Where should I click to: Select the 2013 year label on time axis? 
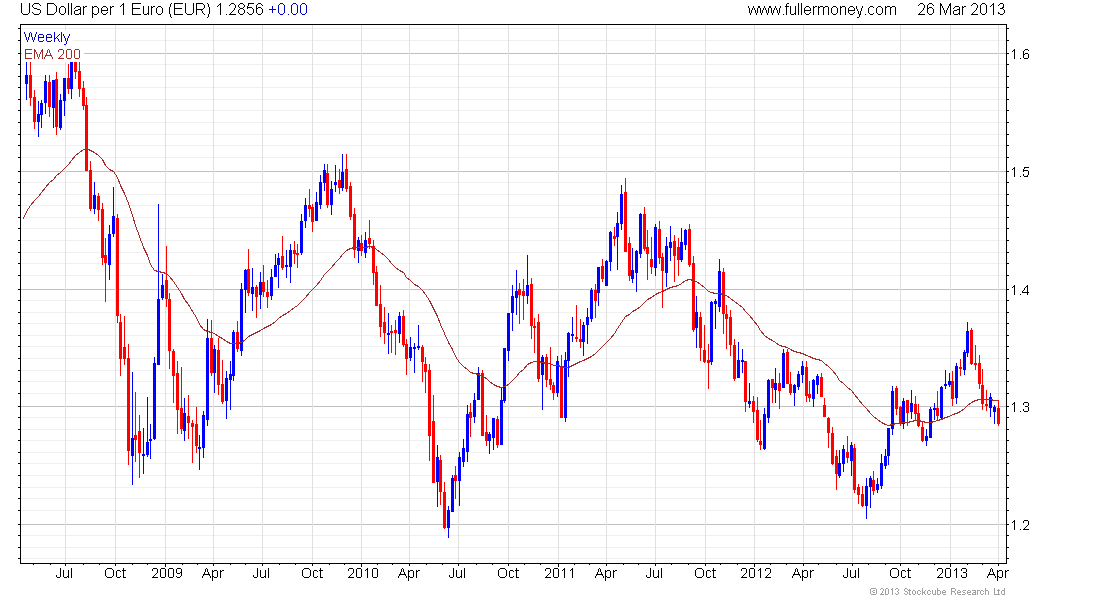952,573
